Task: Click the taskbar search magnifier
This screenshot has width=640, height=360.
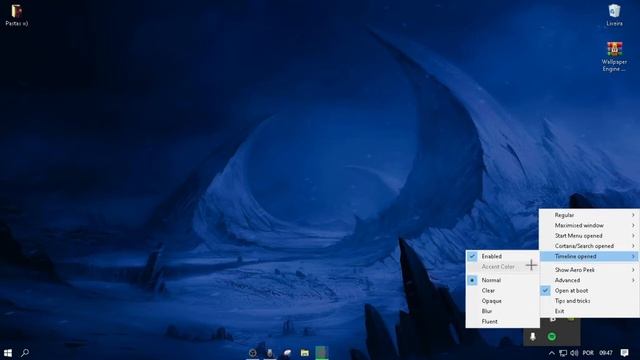Action: (25, 353)
